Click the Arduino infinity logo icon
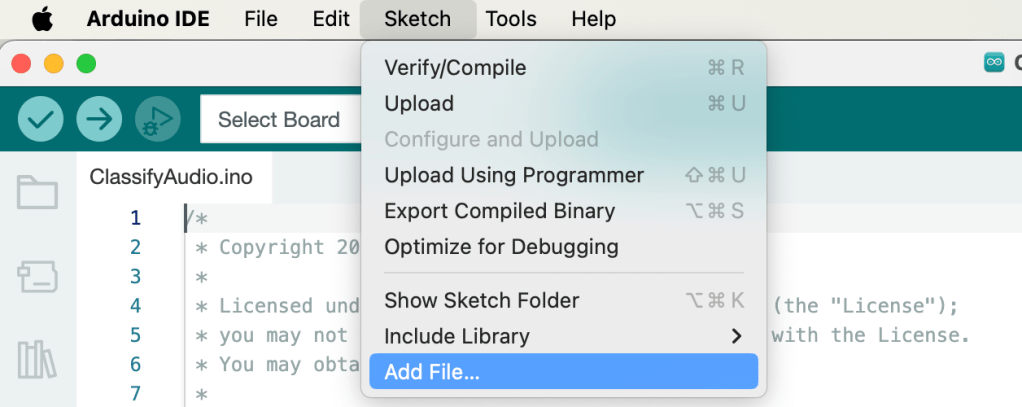 point(994,63)
